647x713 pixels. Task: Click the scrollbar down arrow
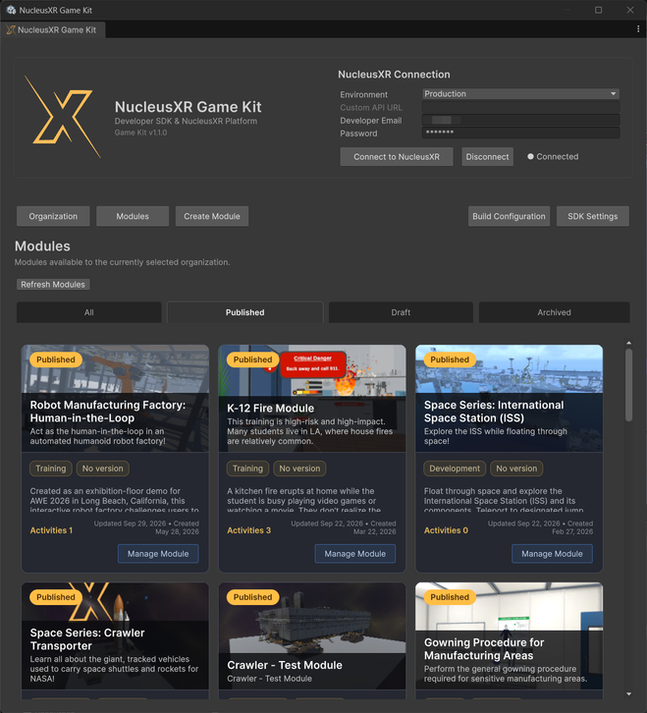[629, 694]
